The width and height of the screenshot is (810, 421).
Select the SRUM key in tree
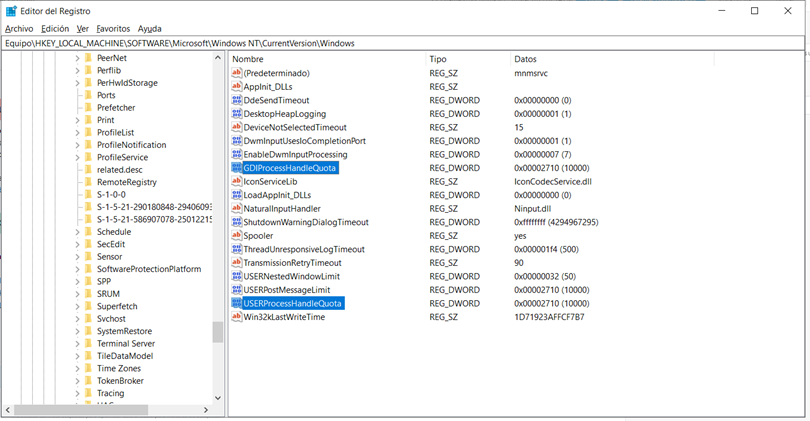108,294
